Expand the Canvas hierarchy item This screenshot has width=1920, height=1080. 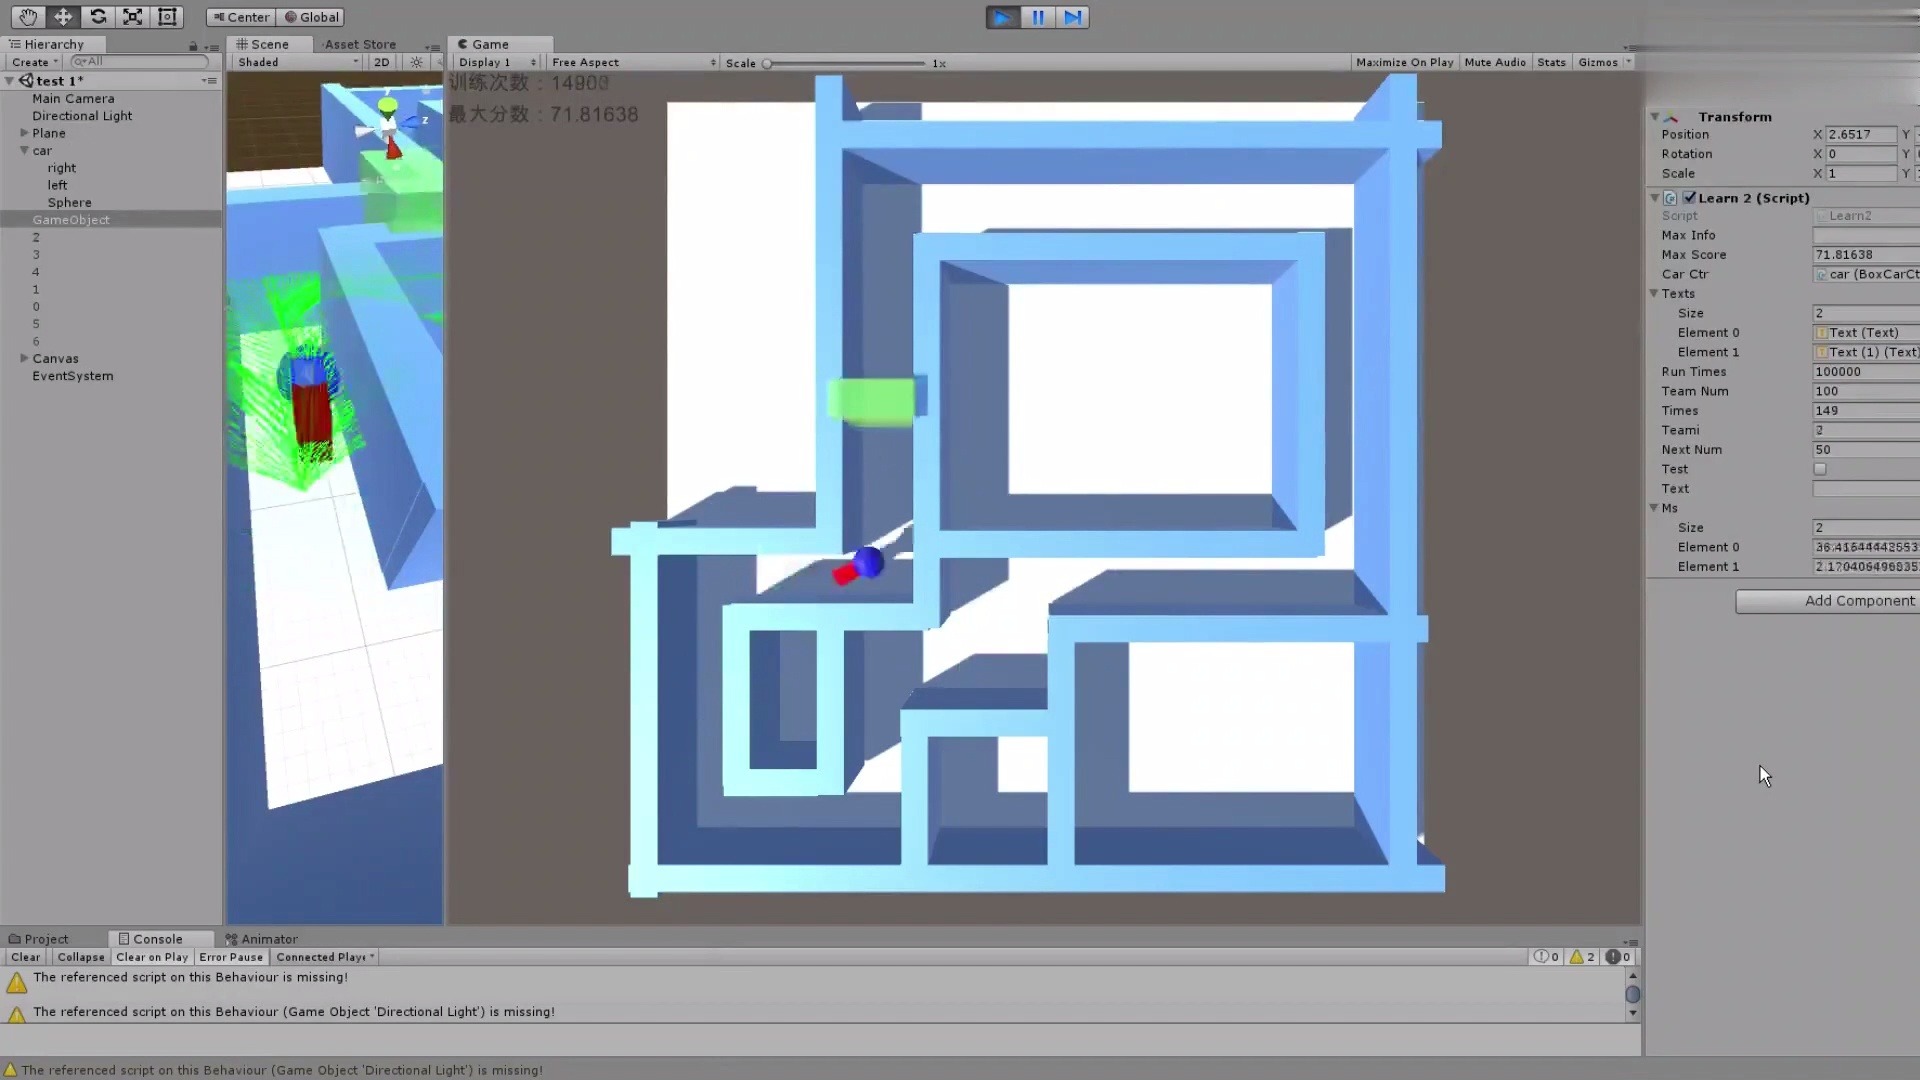coord(24,358)
